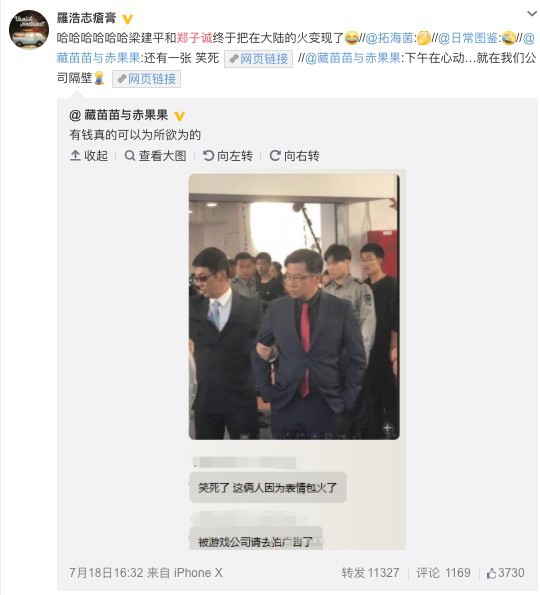The image size is (540, 595).
Task: Collapse the image with 收起
Action: [x=89, y=156]
